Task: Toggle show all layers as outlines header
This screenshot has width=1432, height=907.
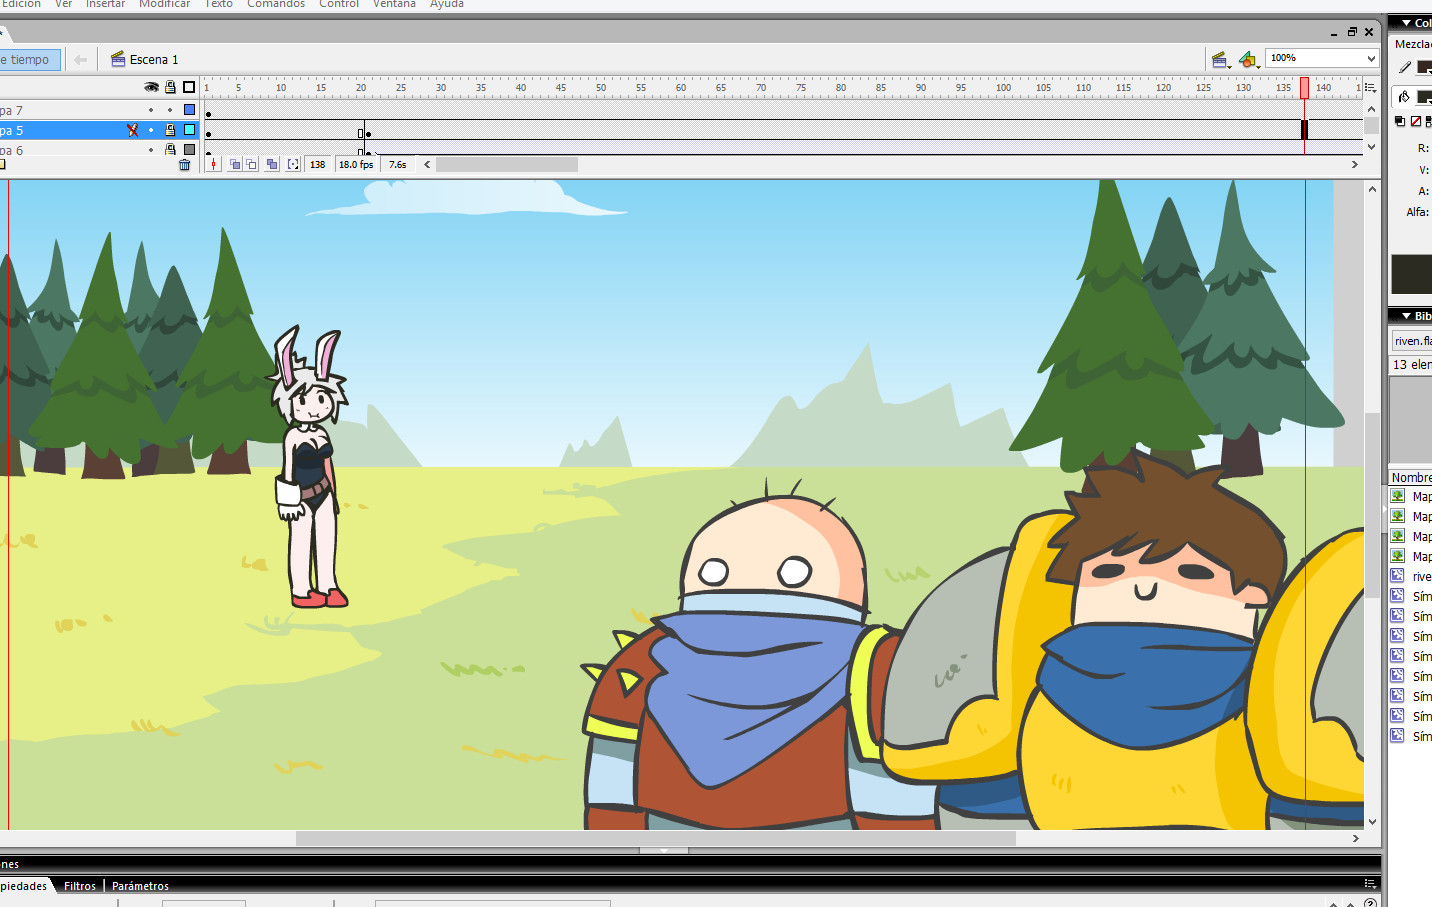Action: coord(189,87)
